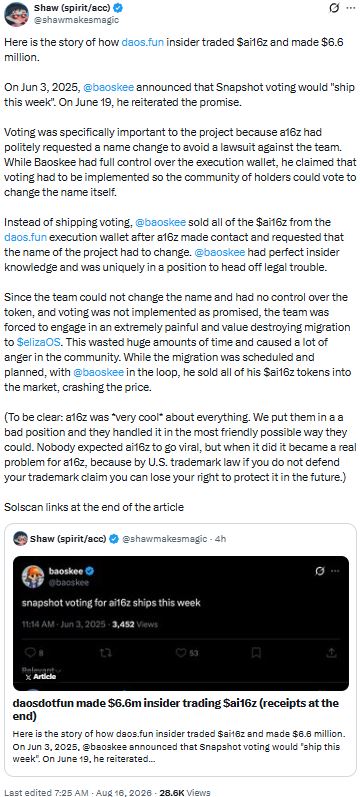
Task: Click the share icon in the embedded tweet
Action: click(x=332, y=652)
